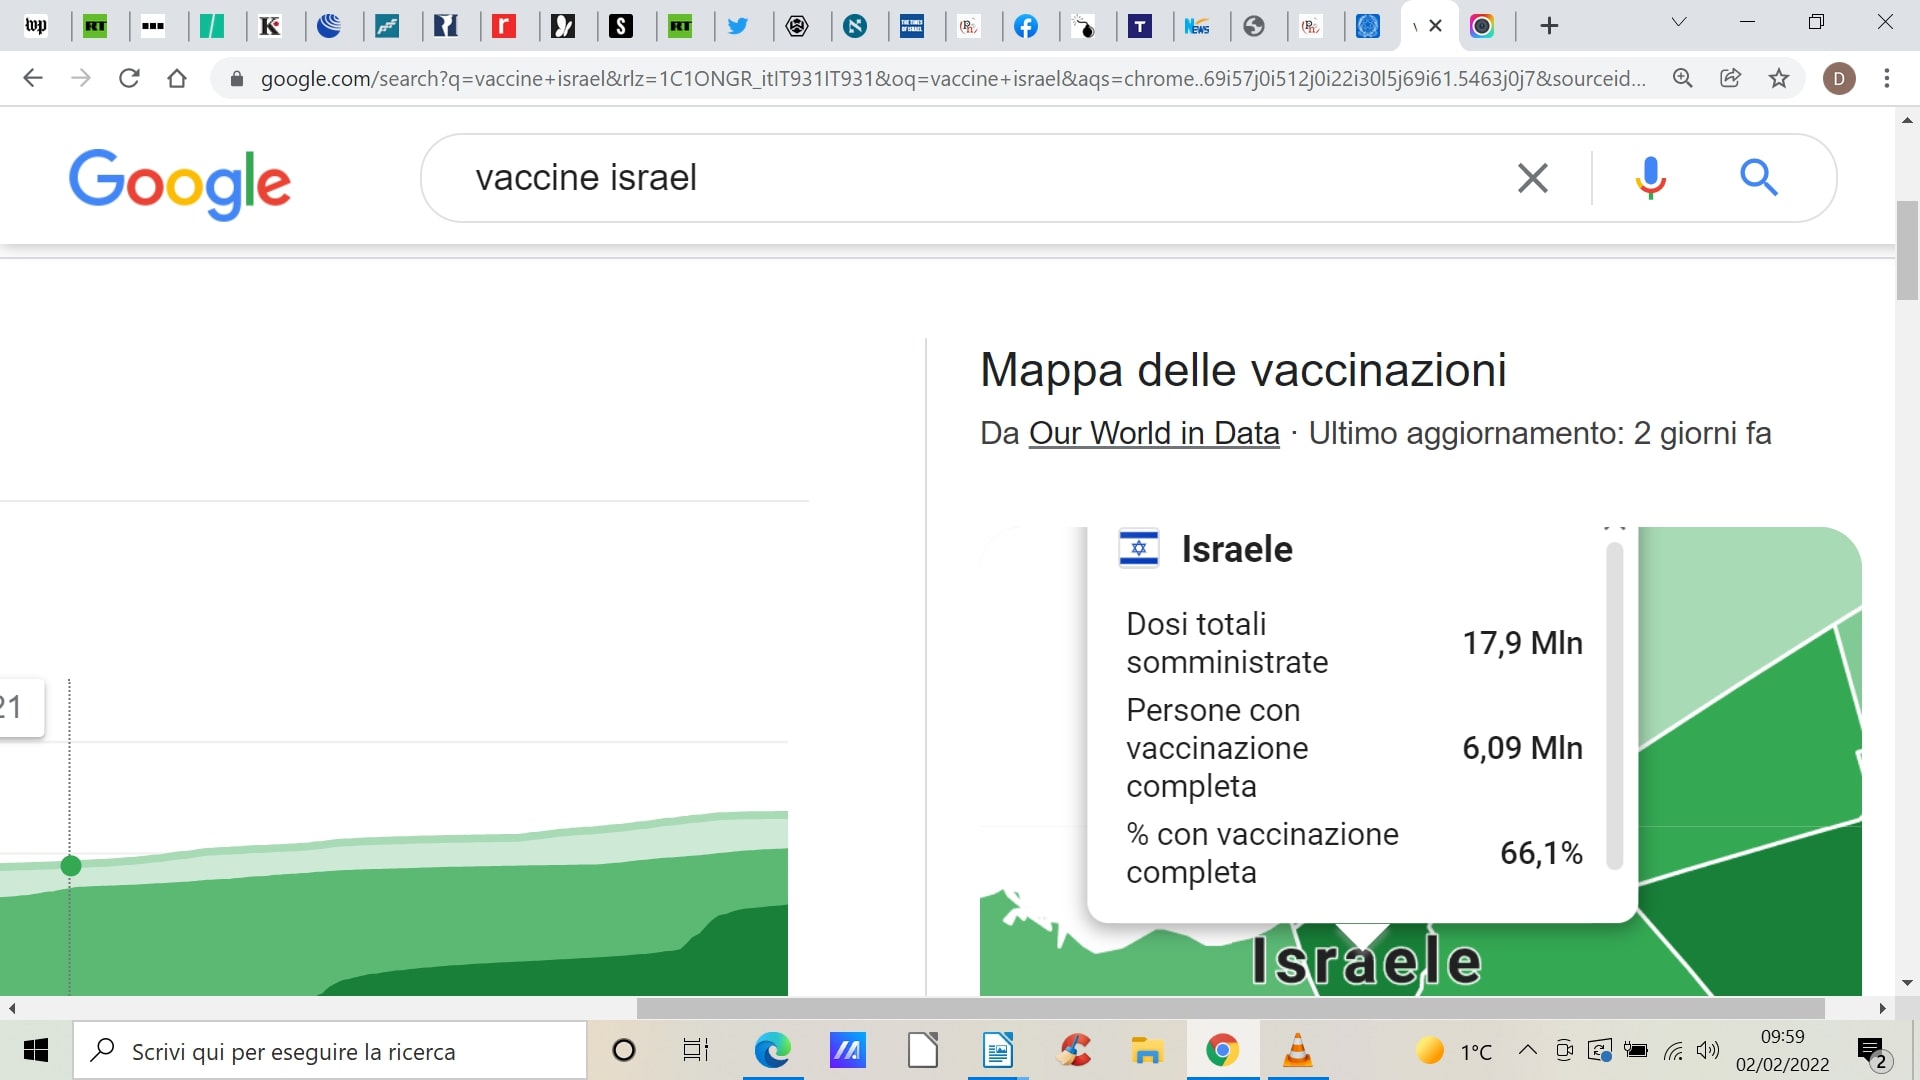Click the Windows taskbar search box
Screen dimensions: 1920x1080
click(x=330, y=1051)
